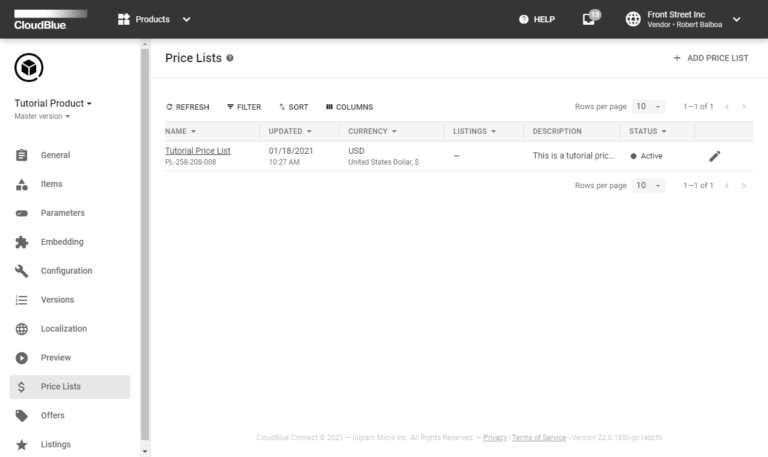Expand the Products dropdown chevron
This screenshot has width=768, height=457.
click(x=186, y=20)
